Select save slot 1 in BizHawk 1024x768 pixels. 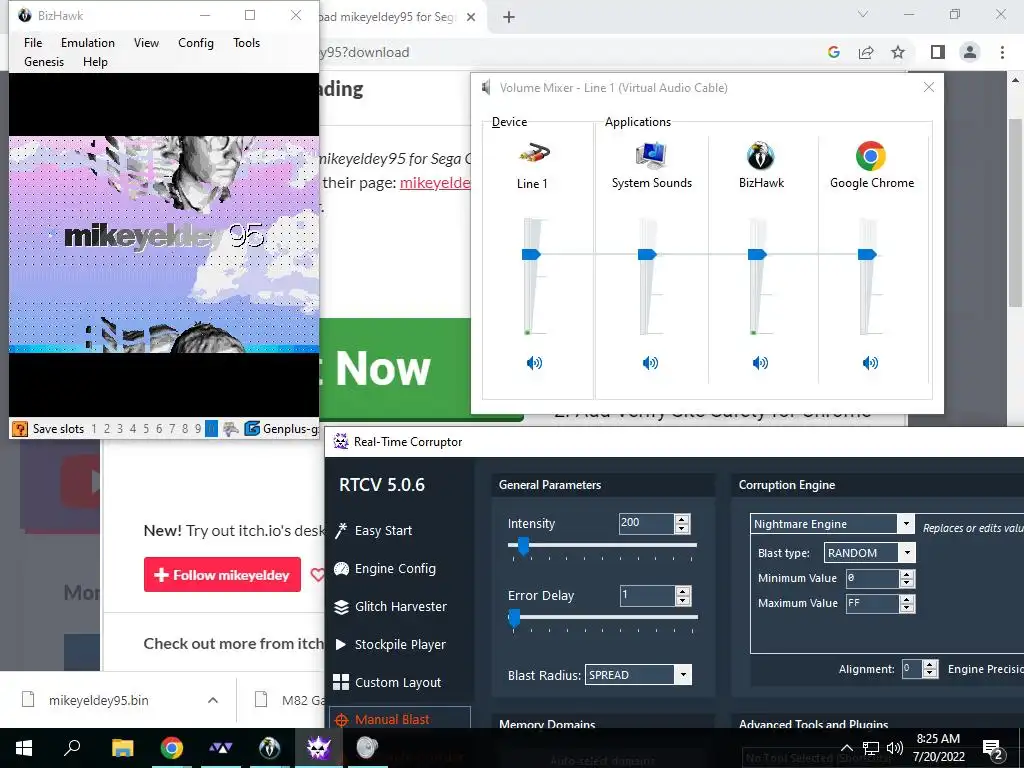click(94, 429)
